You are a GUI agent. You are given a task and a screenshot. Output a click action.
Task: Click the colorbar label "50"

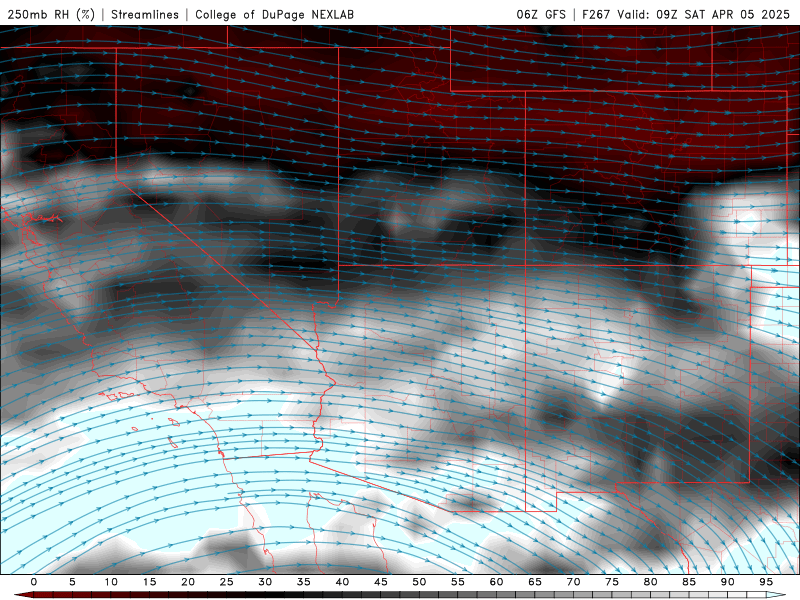[x=419, y=582]
